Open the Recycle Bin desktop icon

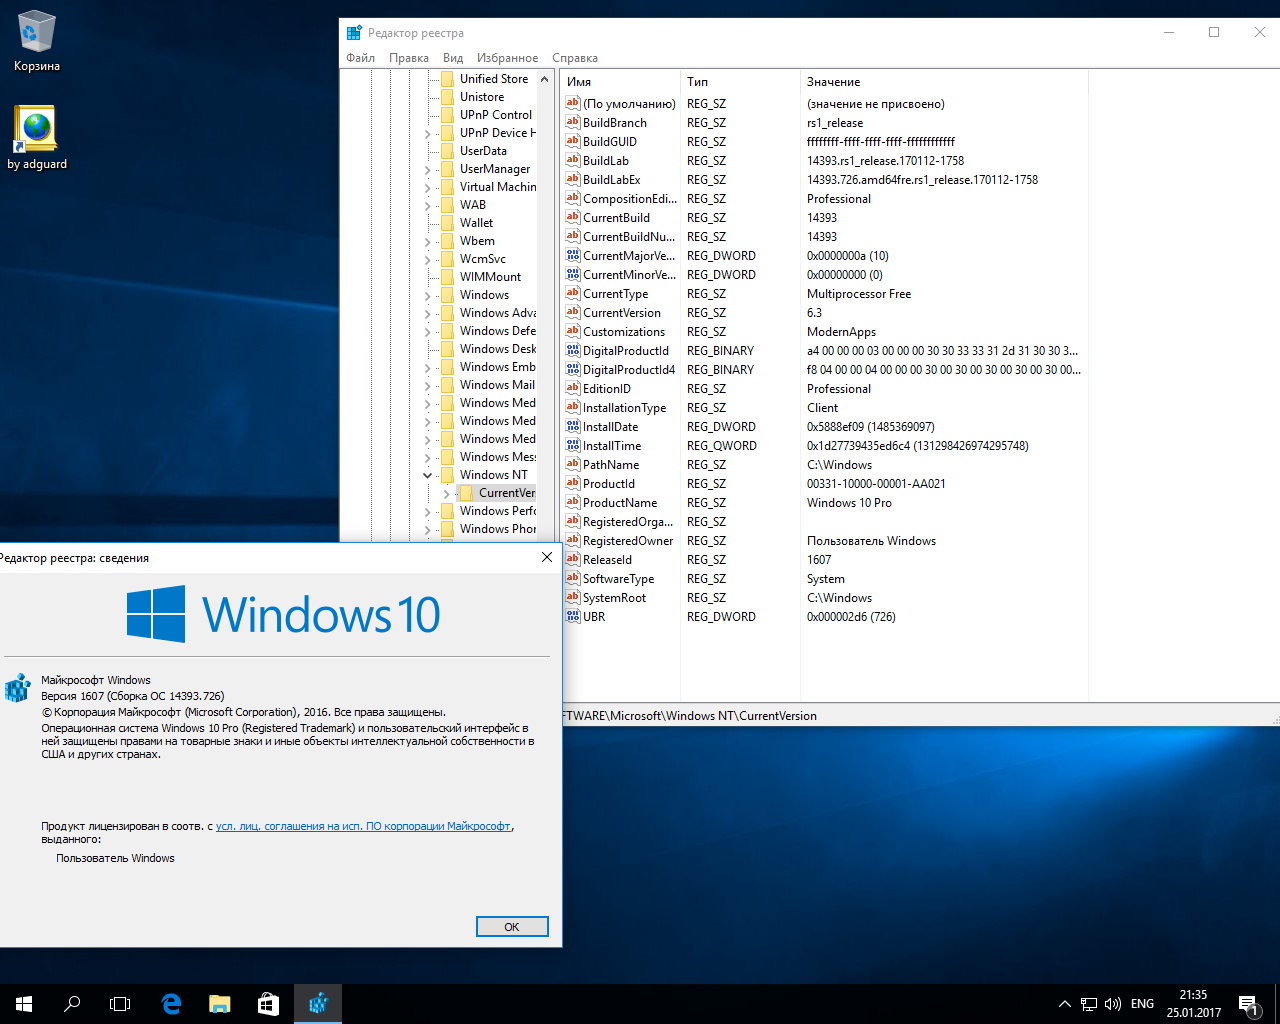point(36,40)
